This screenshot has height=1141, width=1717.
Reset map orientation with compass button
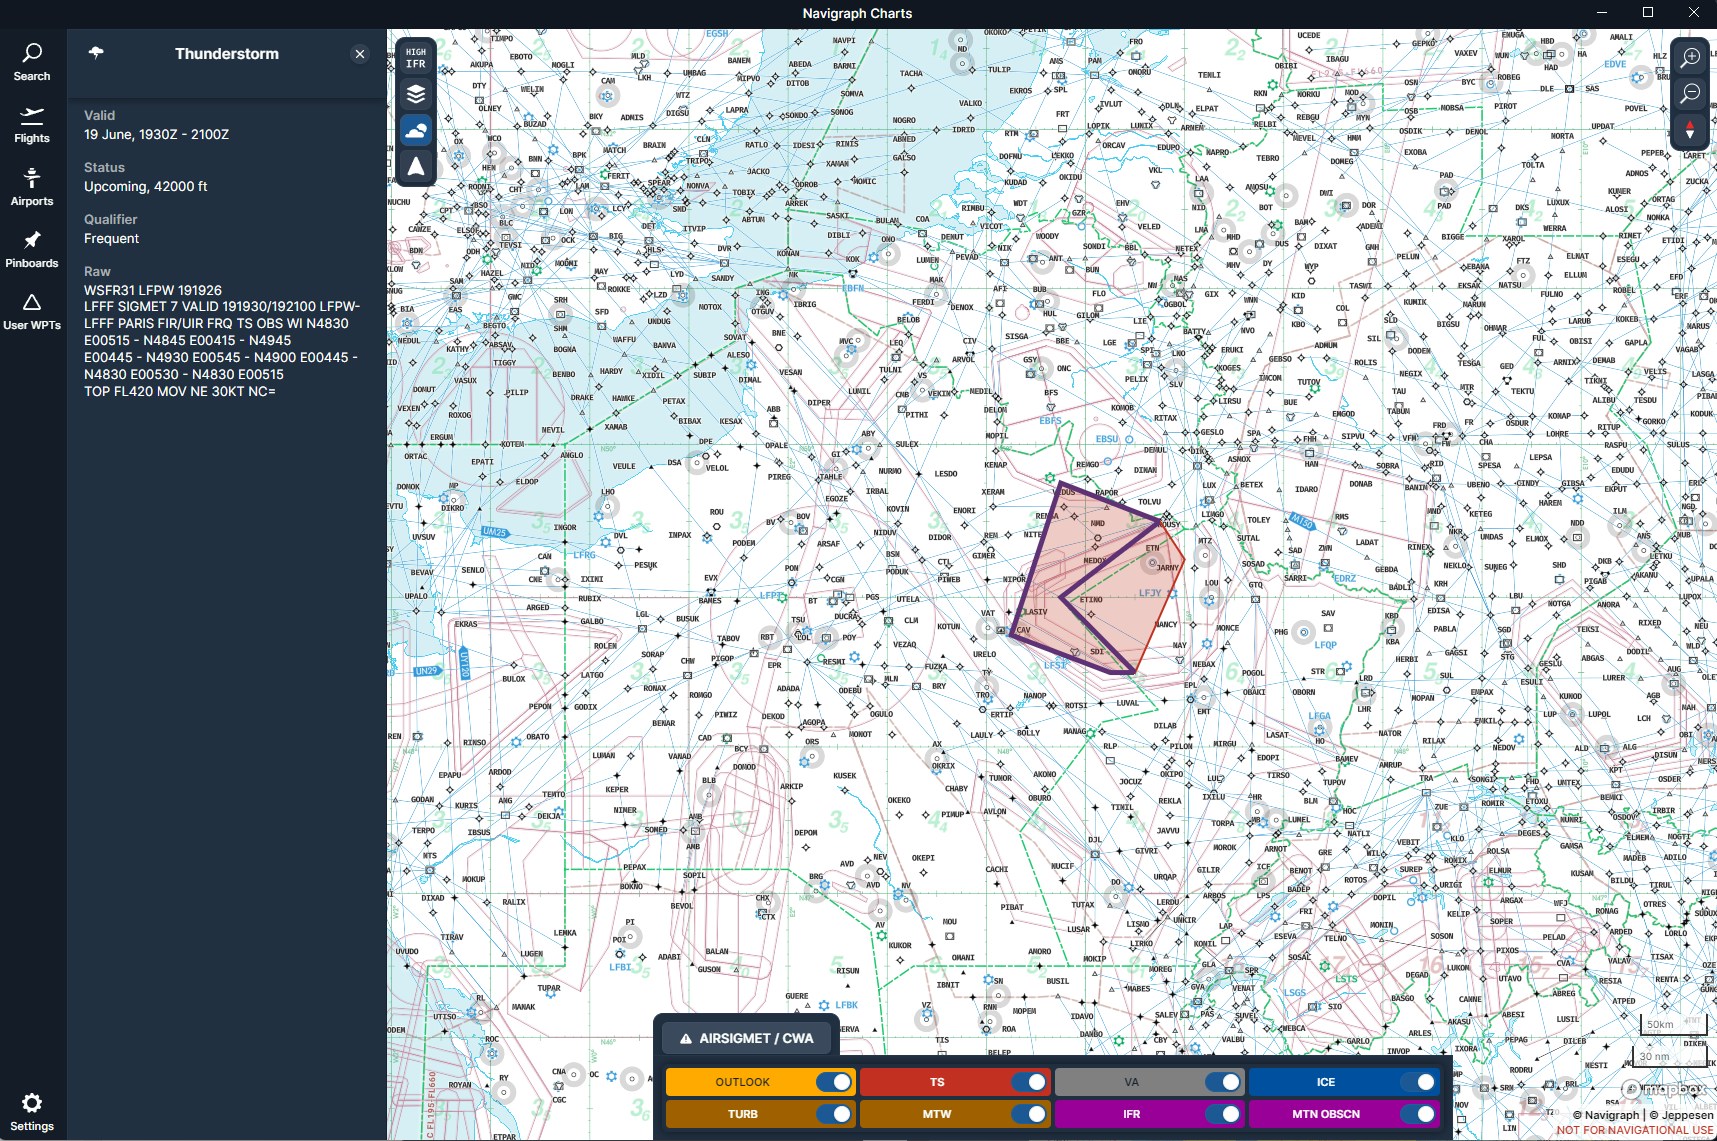click(x=1690, y=130)
